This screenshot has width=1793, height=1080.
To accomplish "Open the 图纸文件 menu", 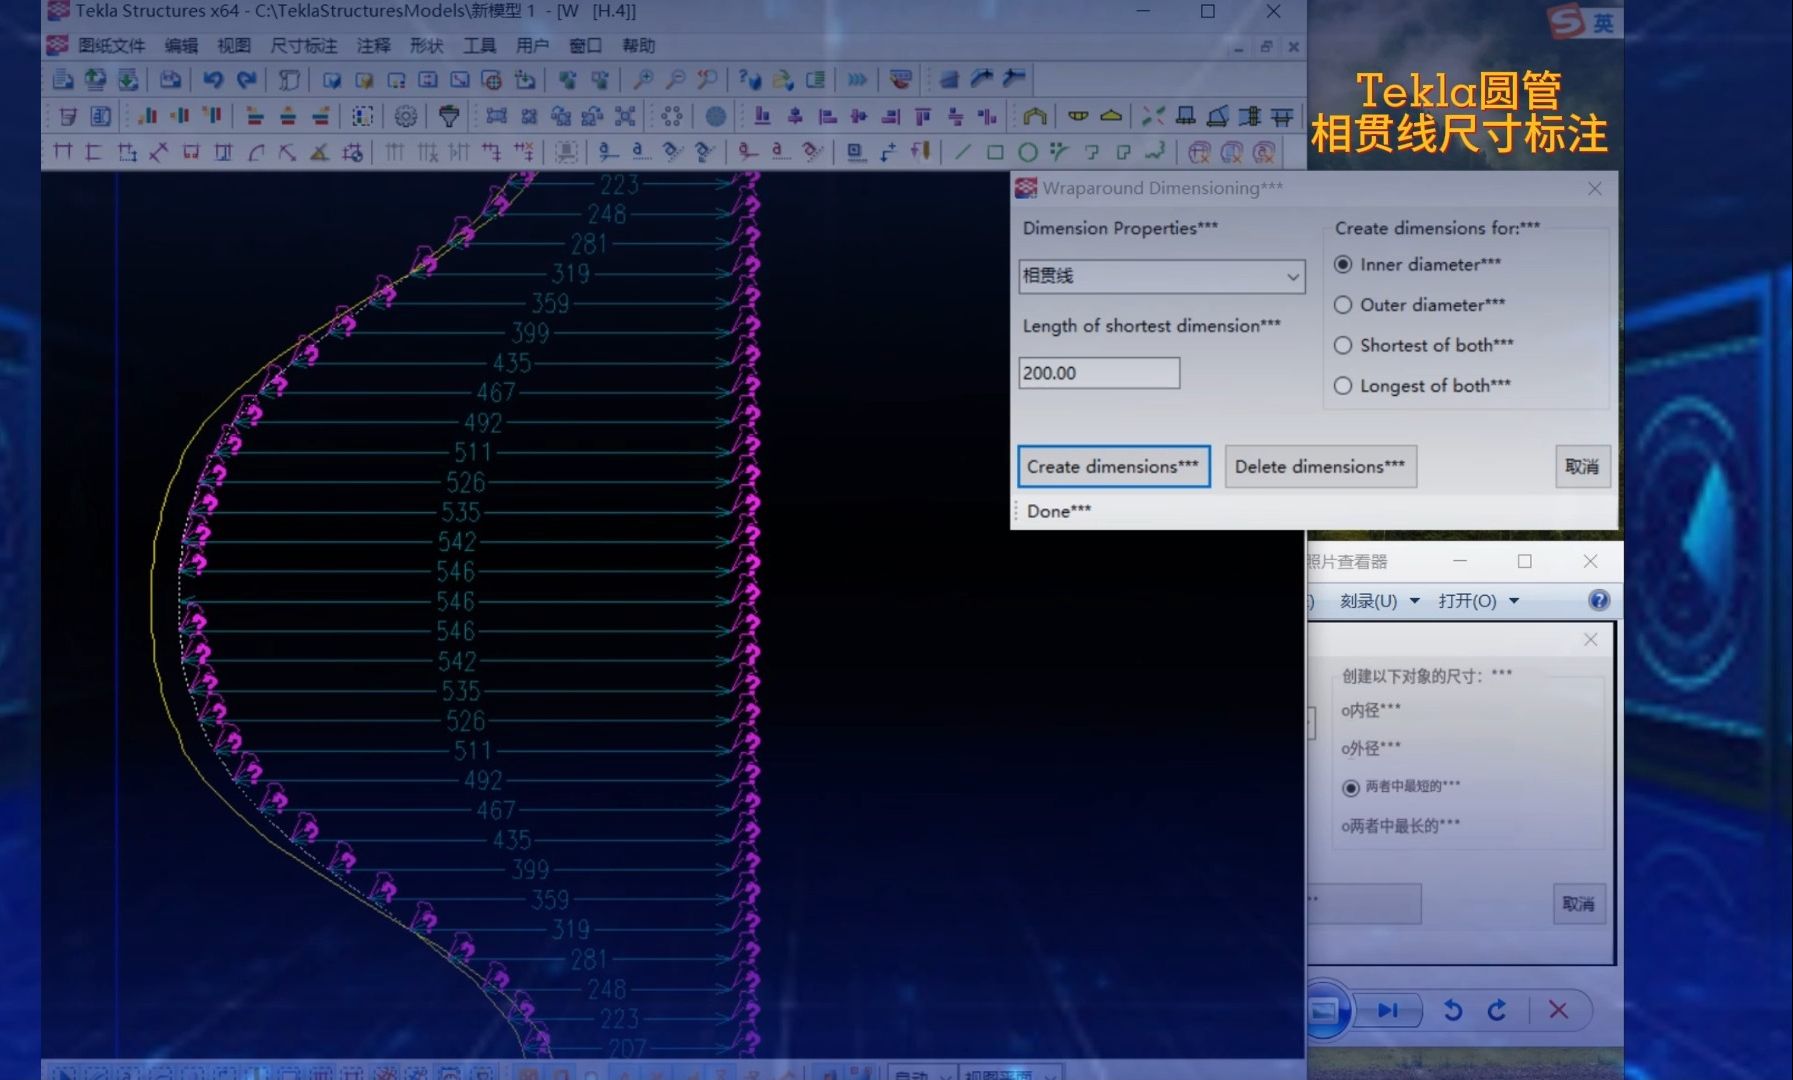I will [x=111, y=46].
